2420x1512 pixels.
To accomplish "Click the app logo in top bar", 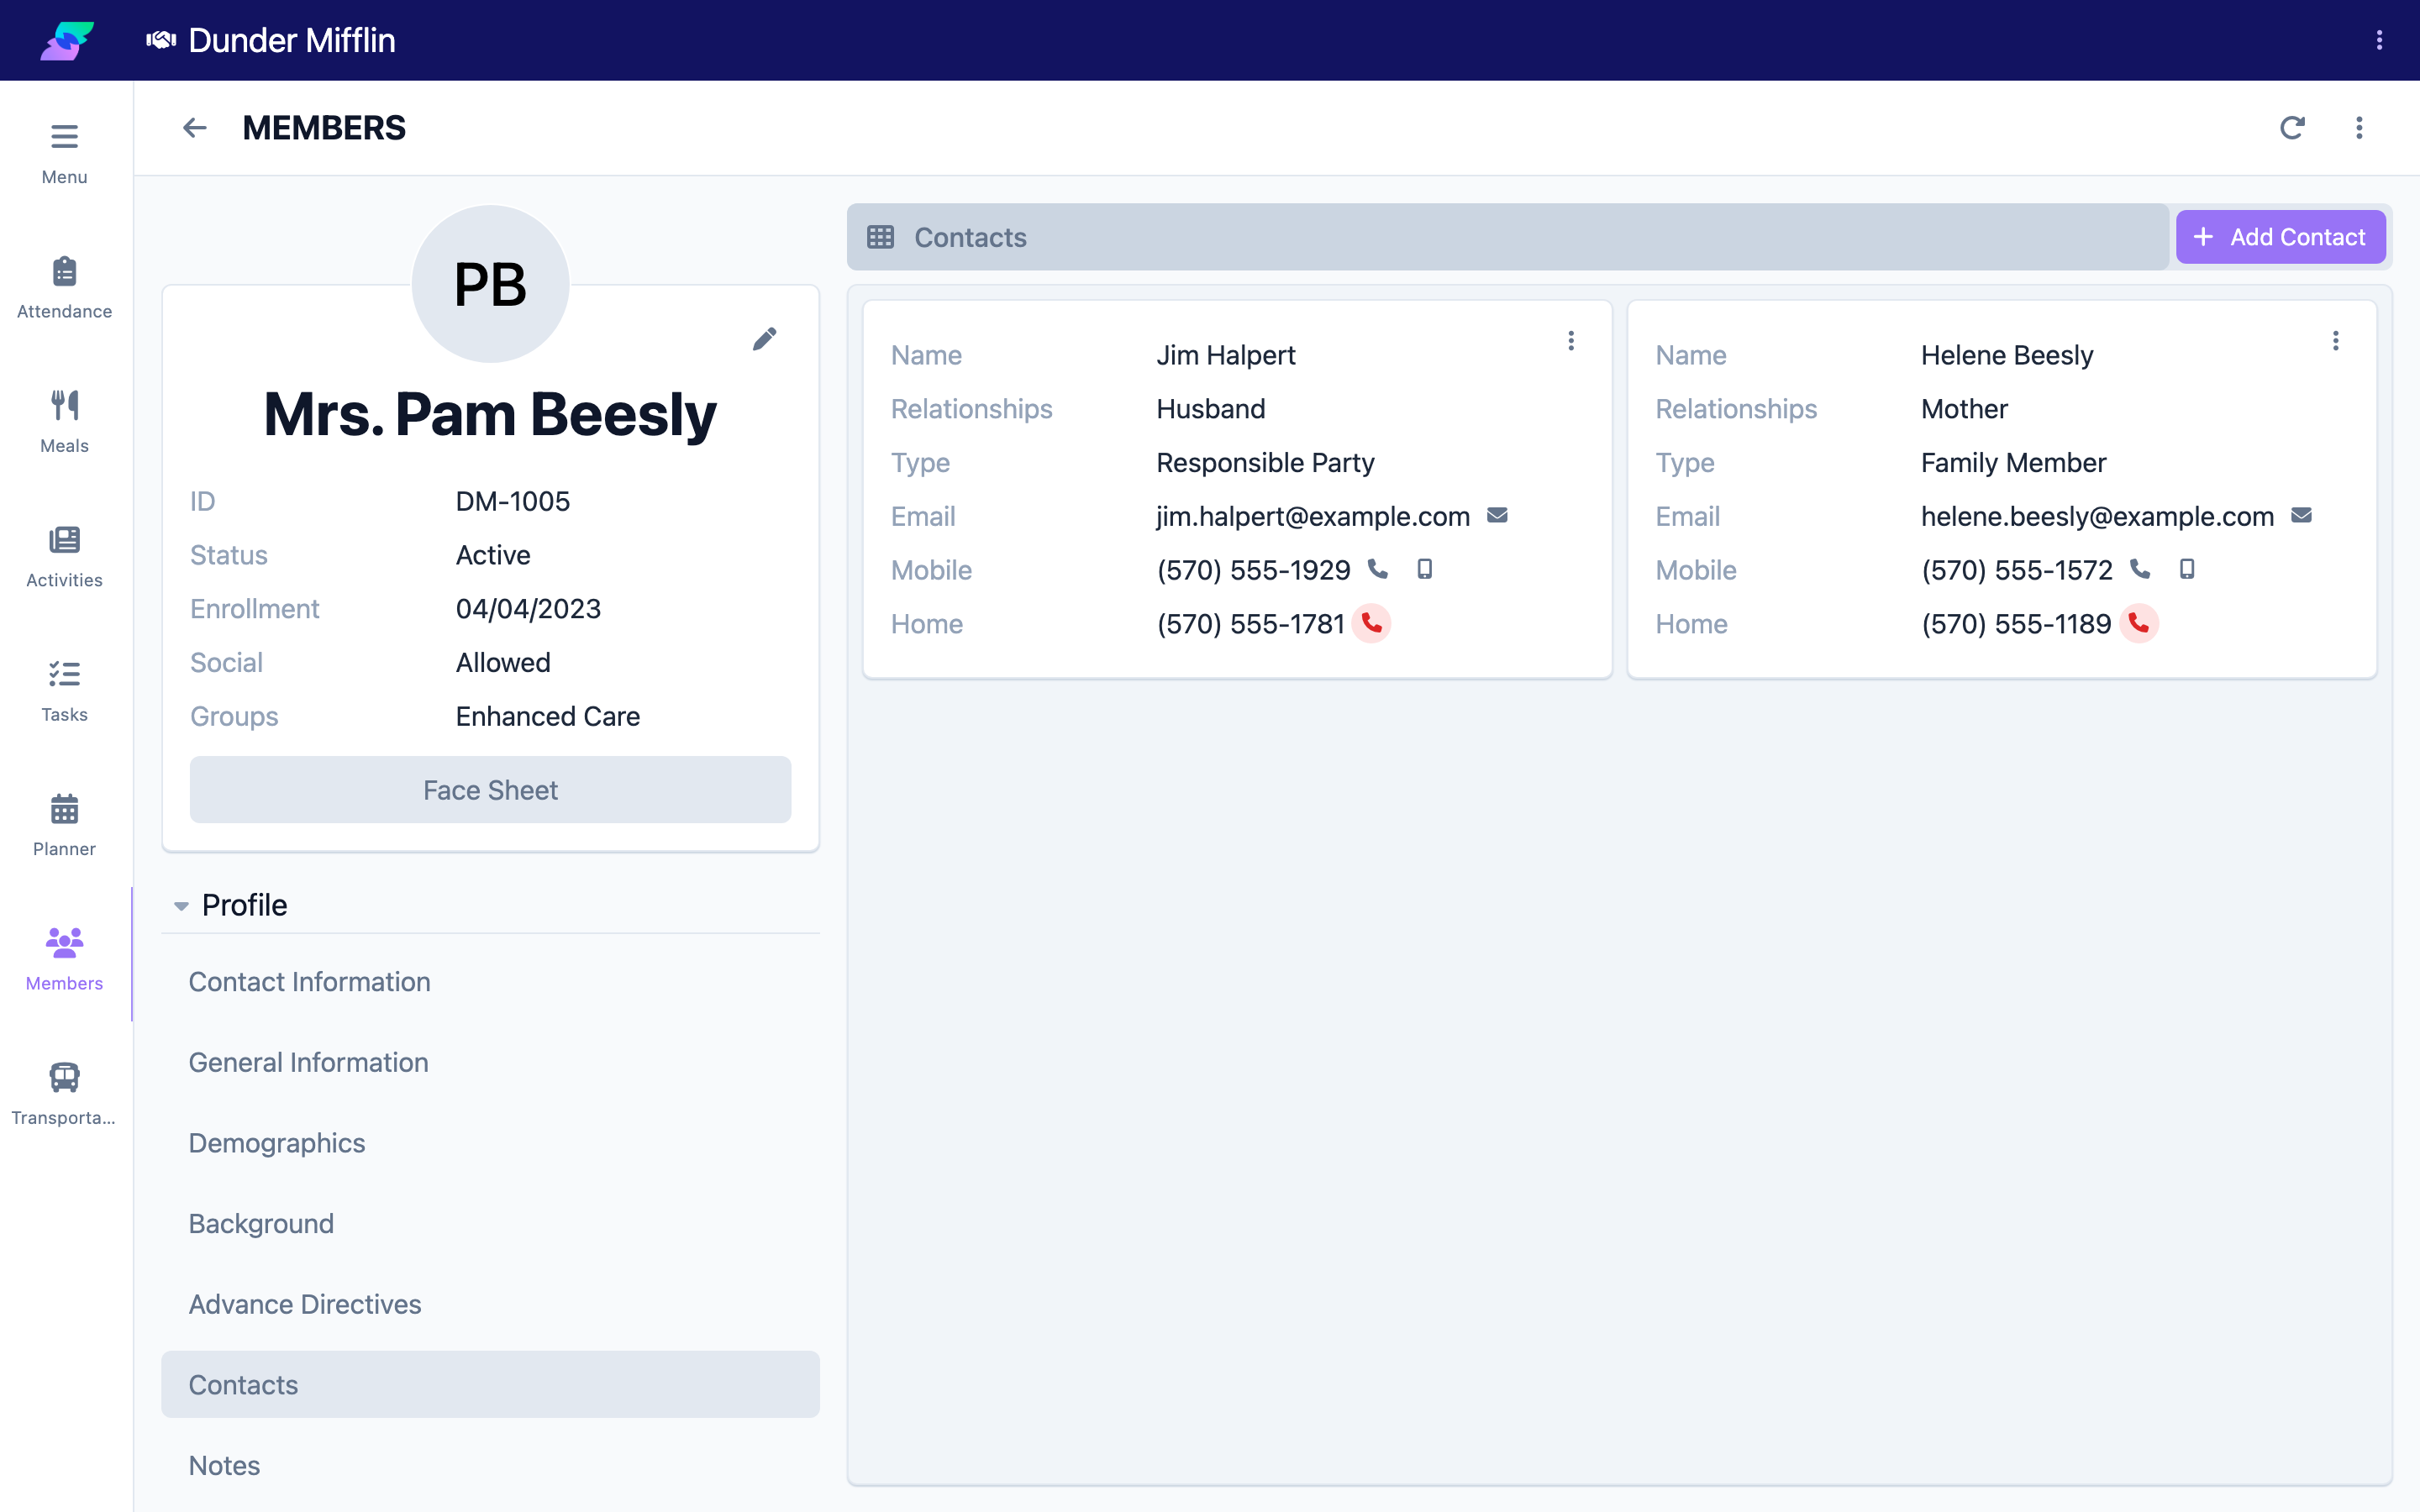I will point(66,40).
